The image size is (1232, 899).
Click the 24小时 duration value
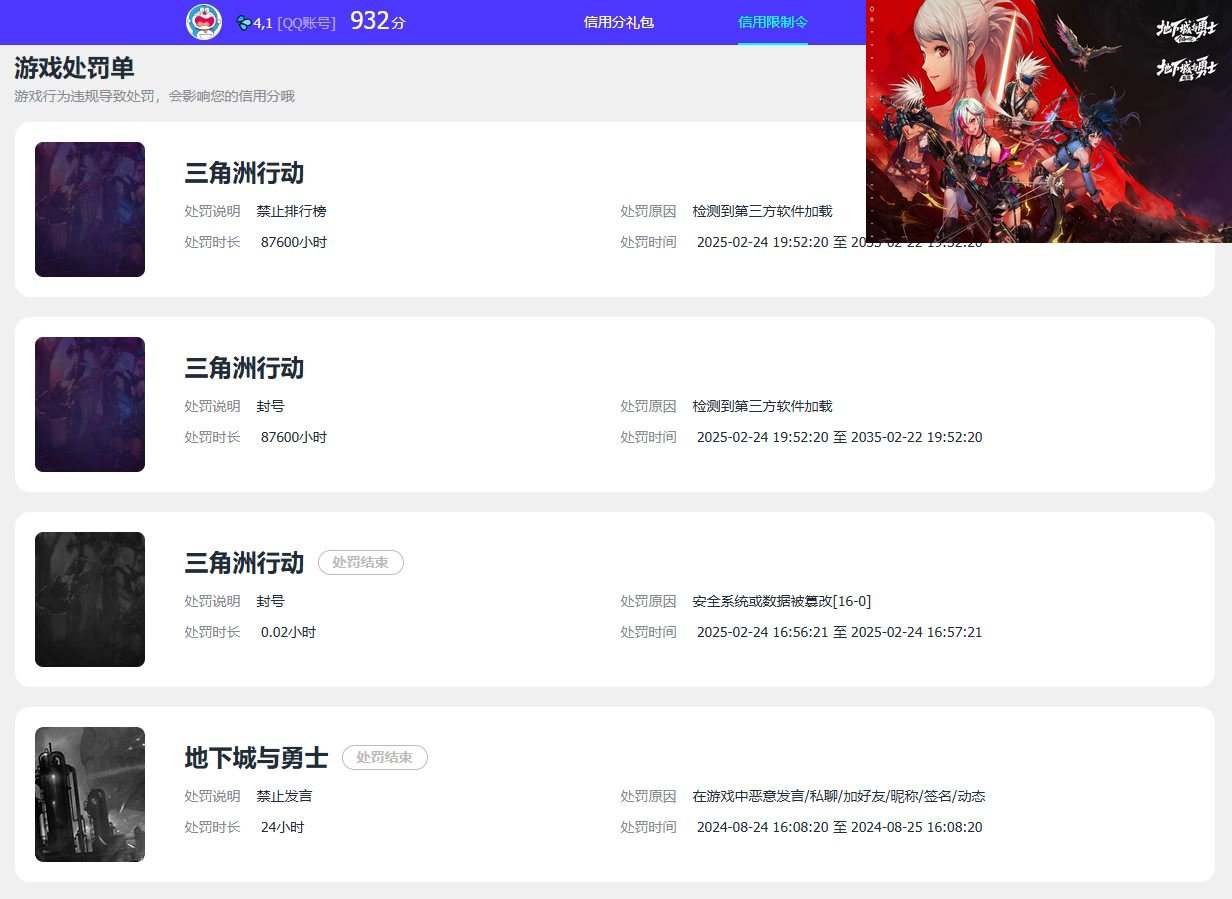[282, 827]
